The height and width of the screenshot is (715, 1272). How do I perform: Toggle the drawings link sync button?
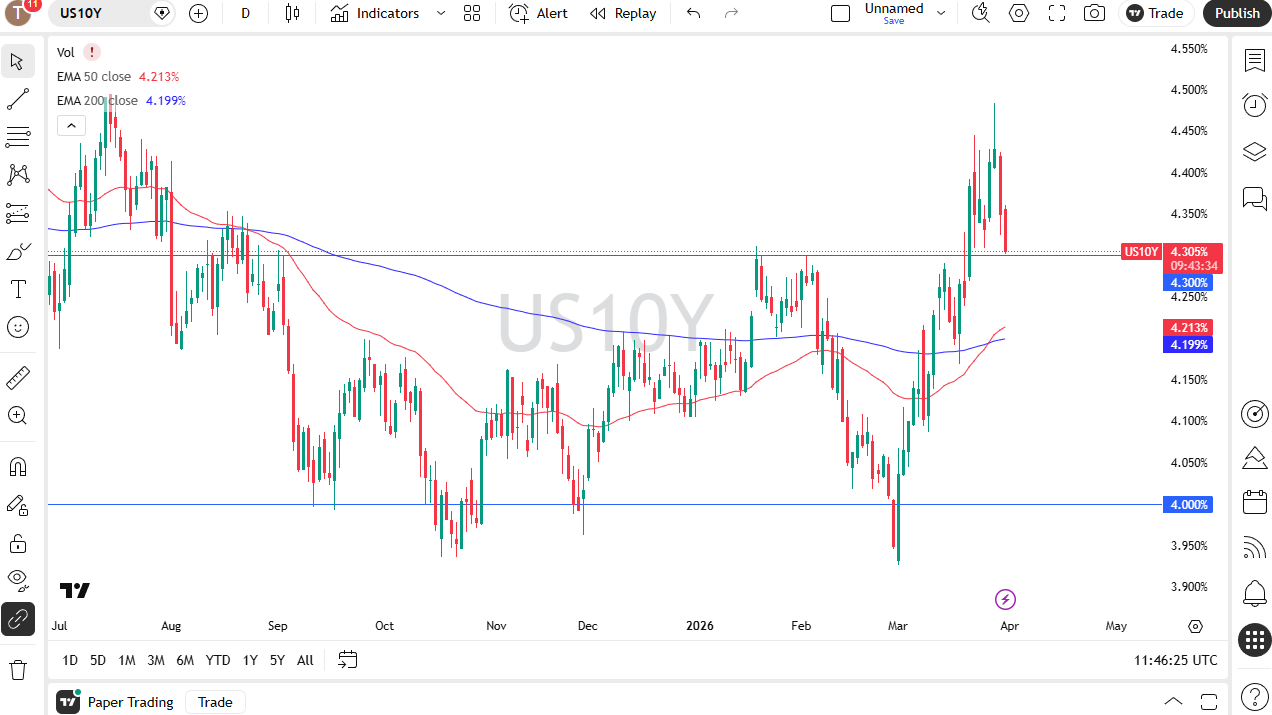18,620
